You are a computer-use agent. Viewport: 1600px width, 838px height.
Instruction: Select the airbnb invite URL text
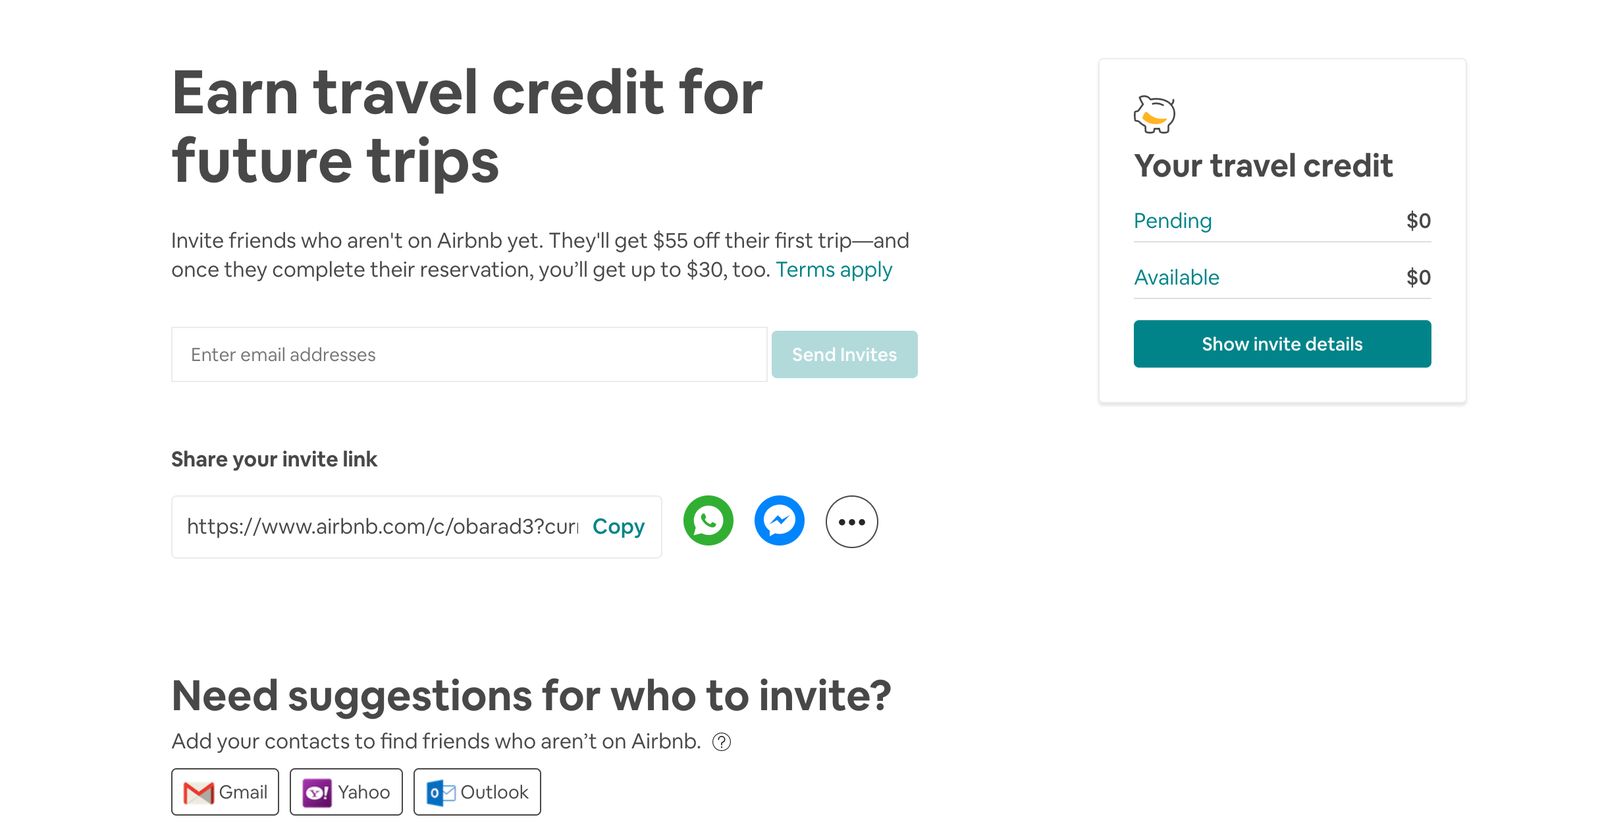(x=382, y=527)
